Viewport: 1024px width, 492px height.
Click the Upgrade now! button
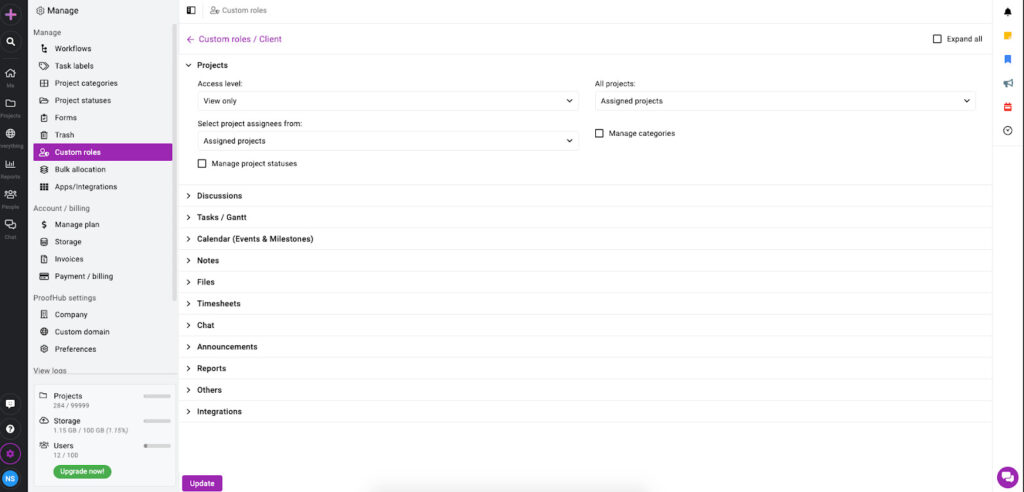coord(82,471)
